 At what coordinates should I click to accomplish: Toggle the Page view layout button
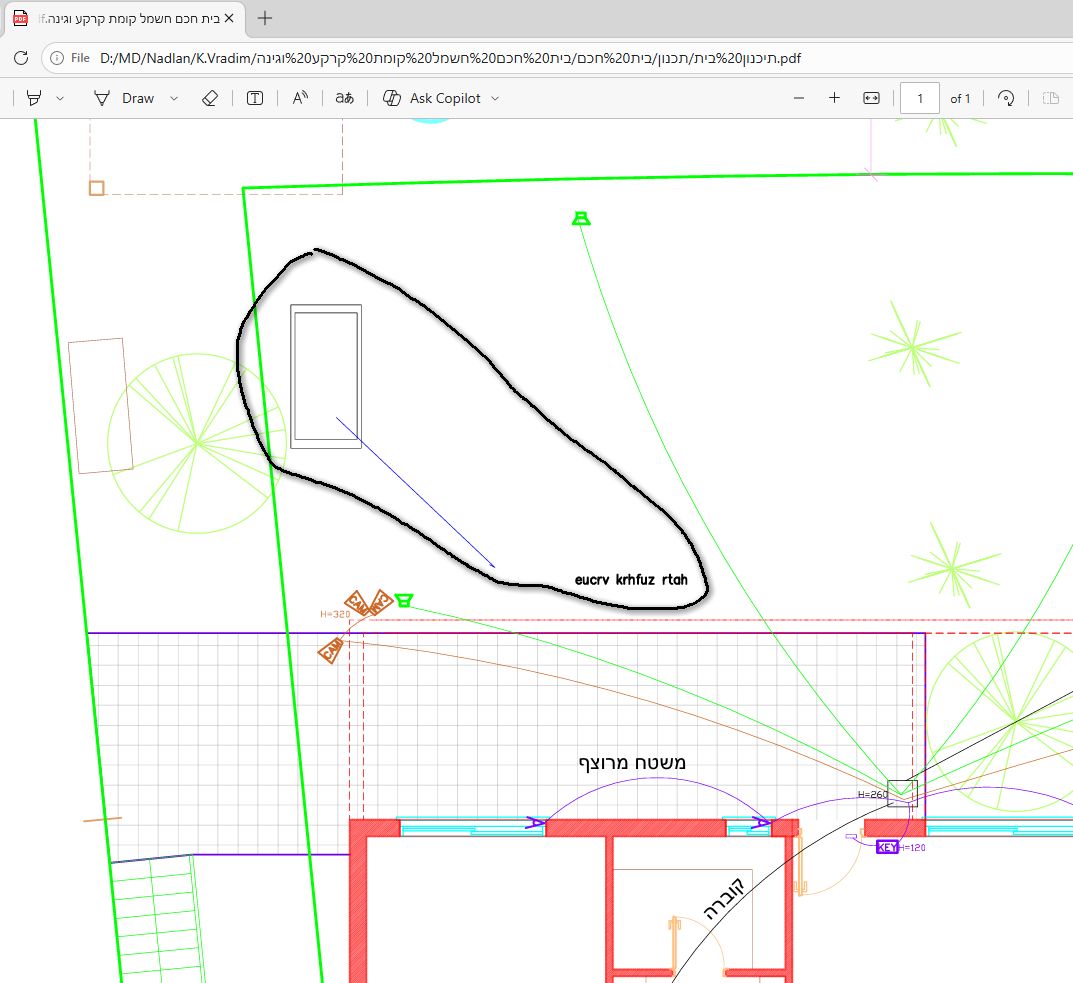pyautogui.click(x=1050, y=98)
